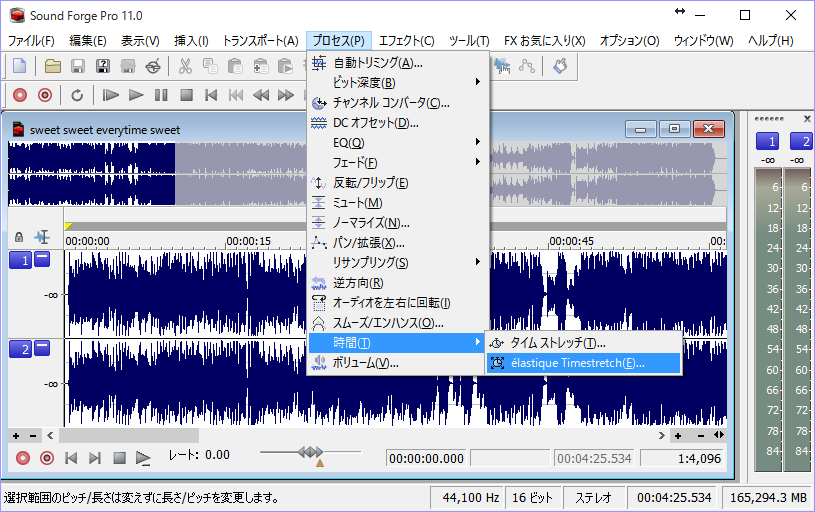Click the Save As floppy with question mark
The width and height of the screenshot is (815, 512).
(103, 66)
